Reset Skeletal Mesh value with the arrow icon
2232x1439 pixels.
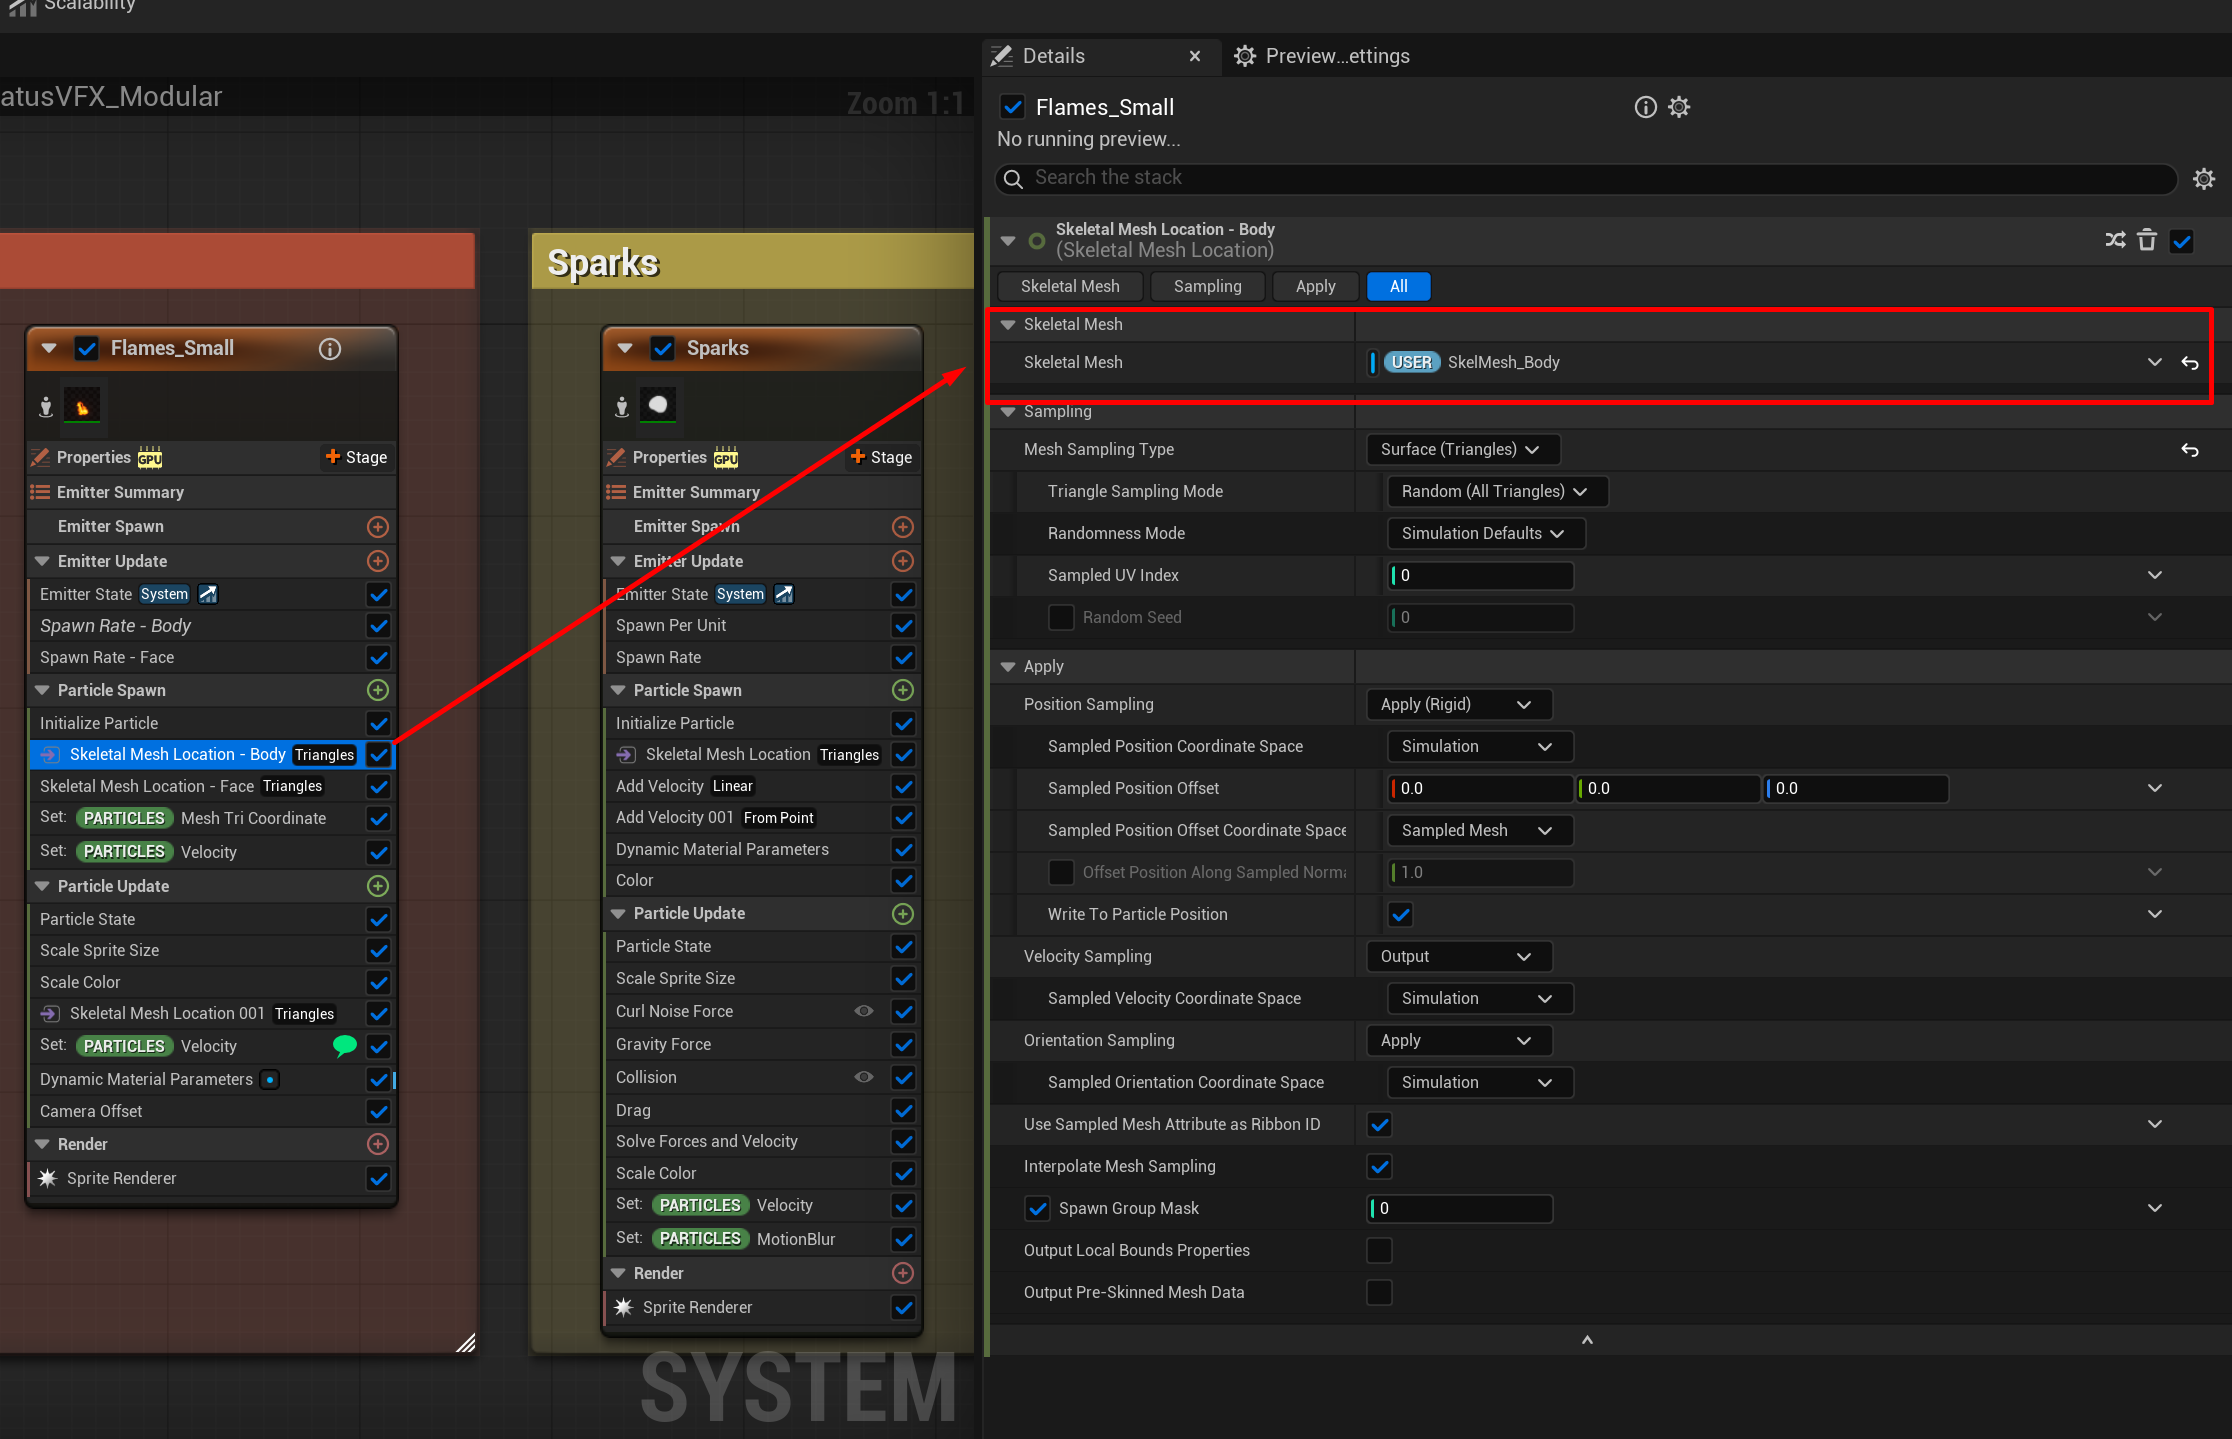[x=2190, y=363]
